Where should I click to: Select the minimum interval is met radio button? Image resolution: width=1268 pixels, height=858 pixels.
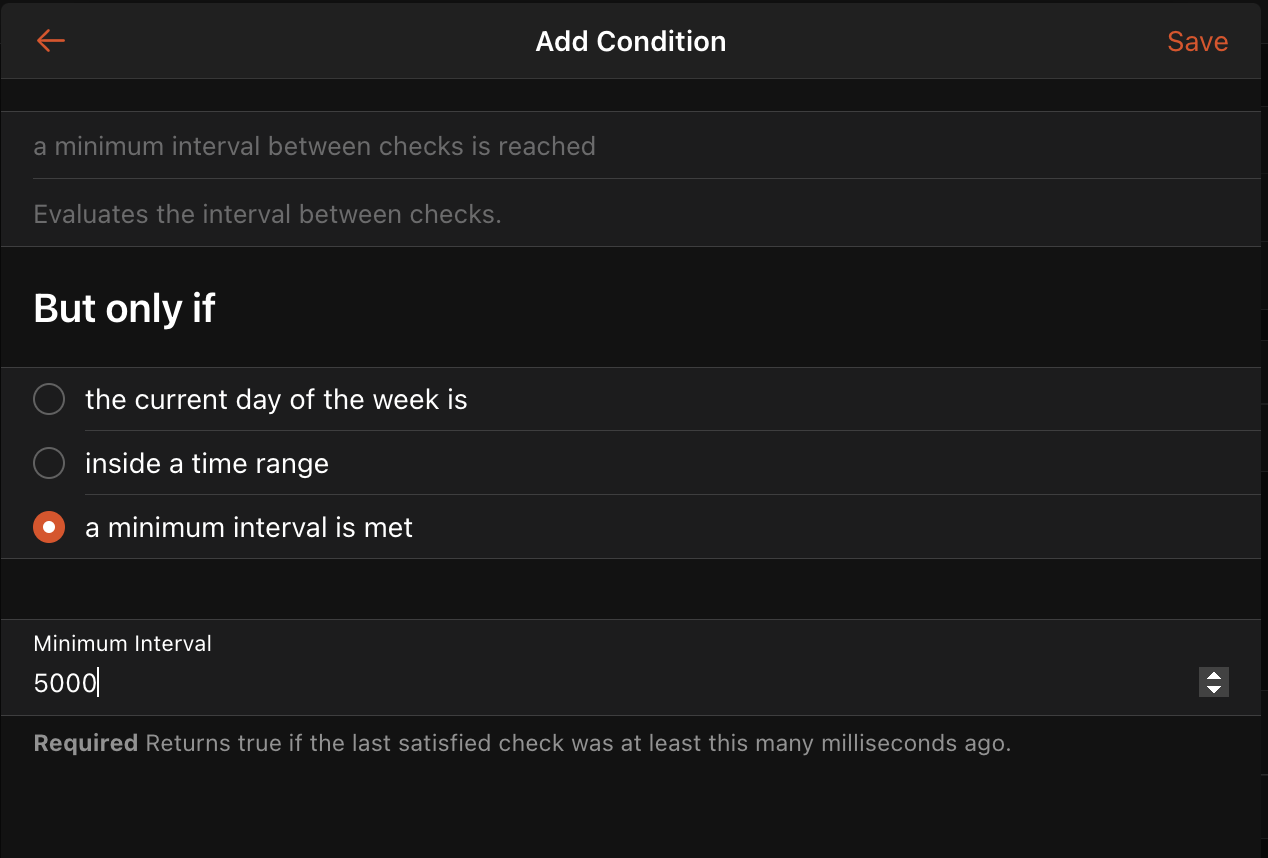pos(49,527)
